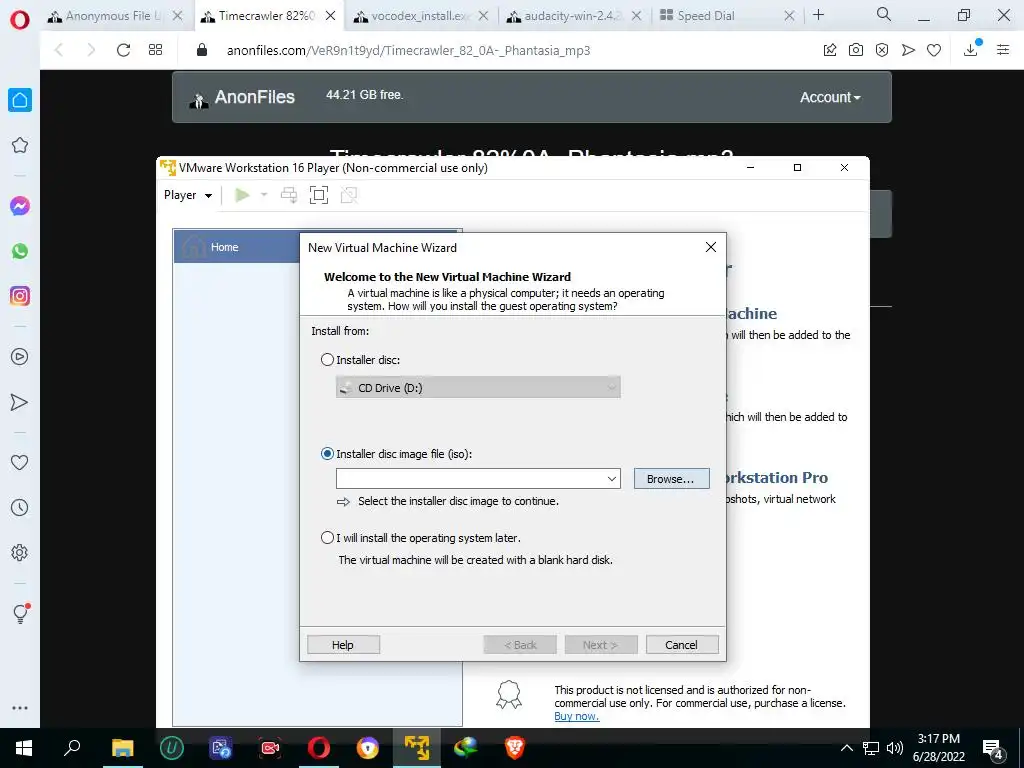The height and width of the screenshot is (768, 1024).
Task: Expand the power options arrow beside play icon
Action: point(264,195)
